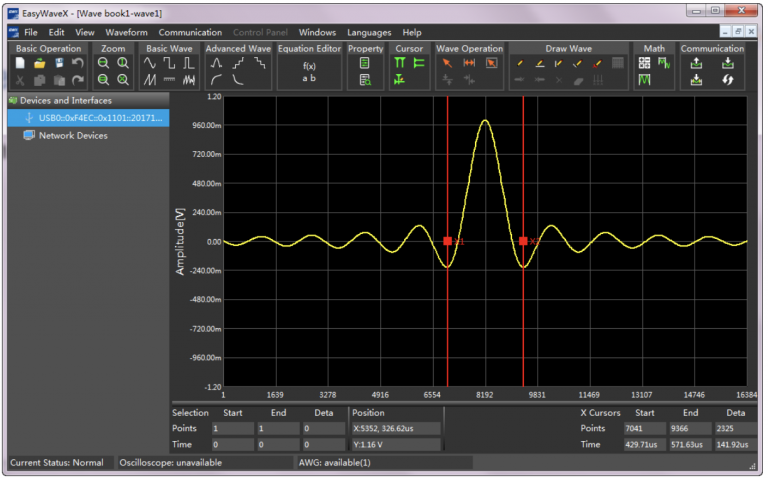The image size is (768, 478).
Task: Click the X Cursors Time value 429.71us
Action: (643, 445)
